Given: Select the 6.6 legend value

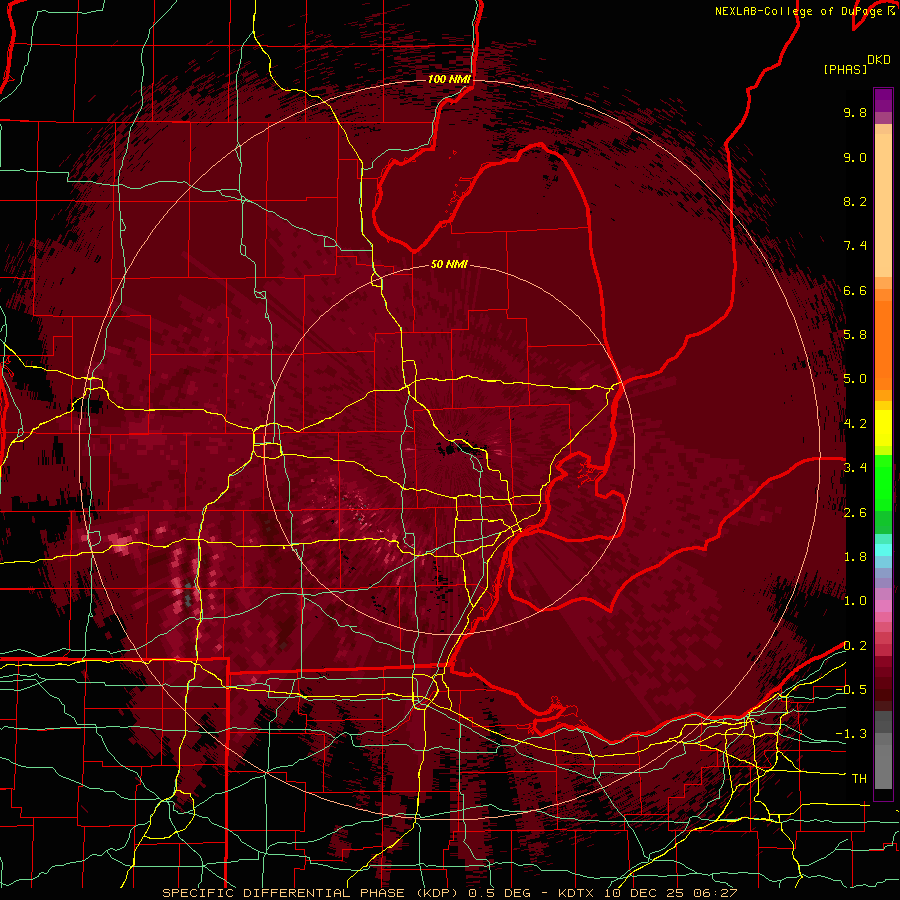Looking at the screenshot, I should (855, 290).
